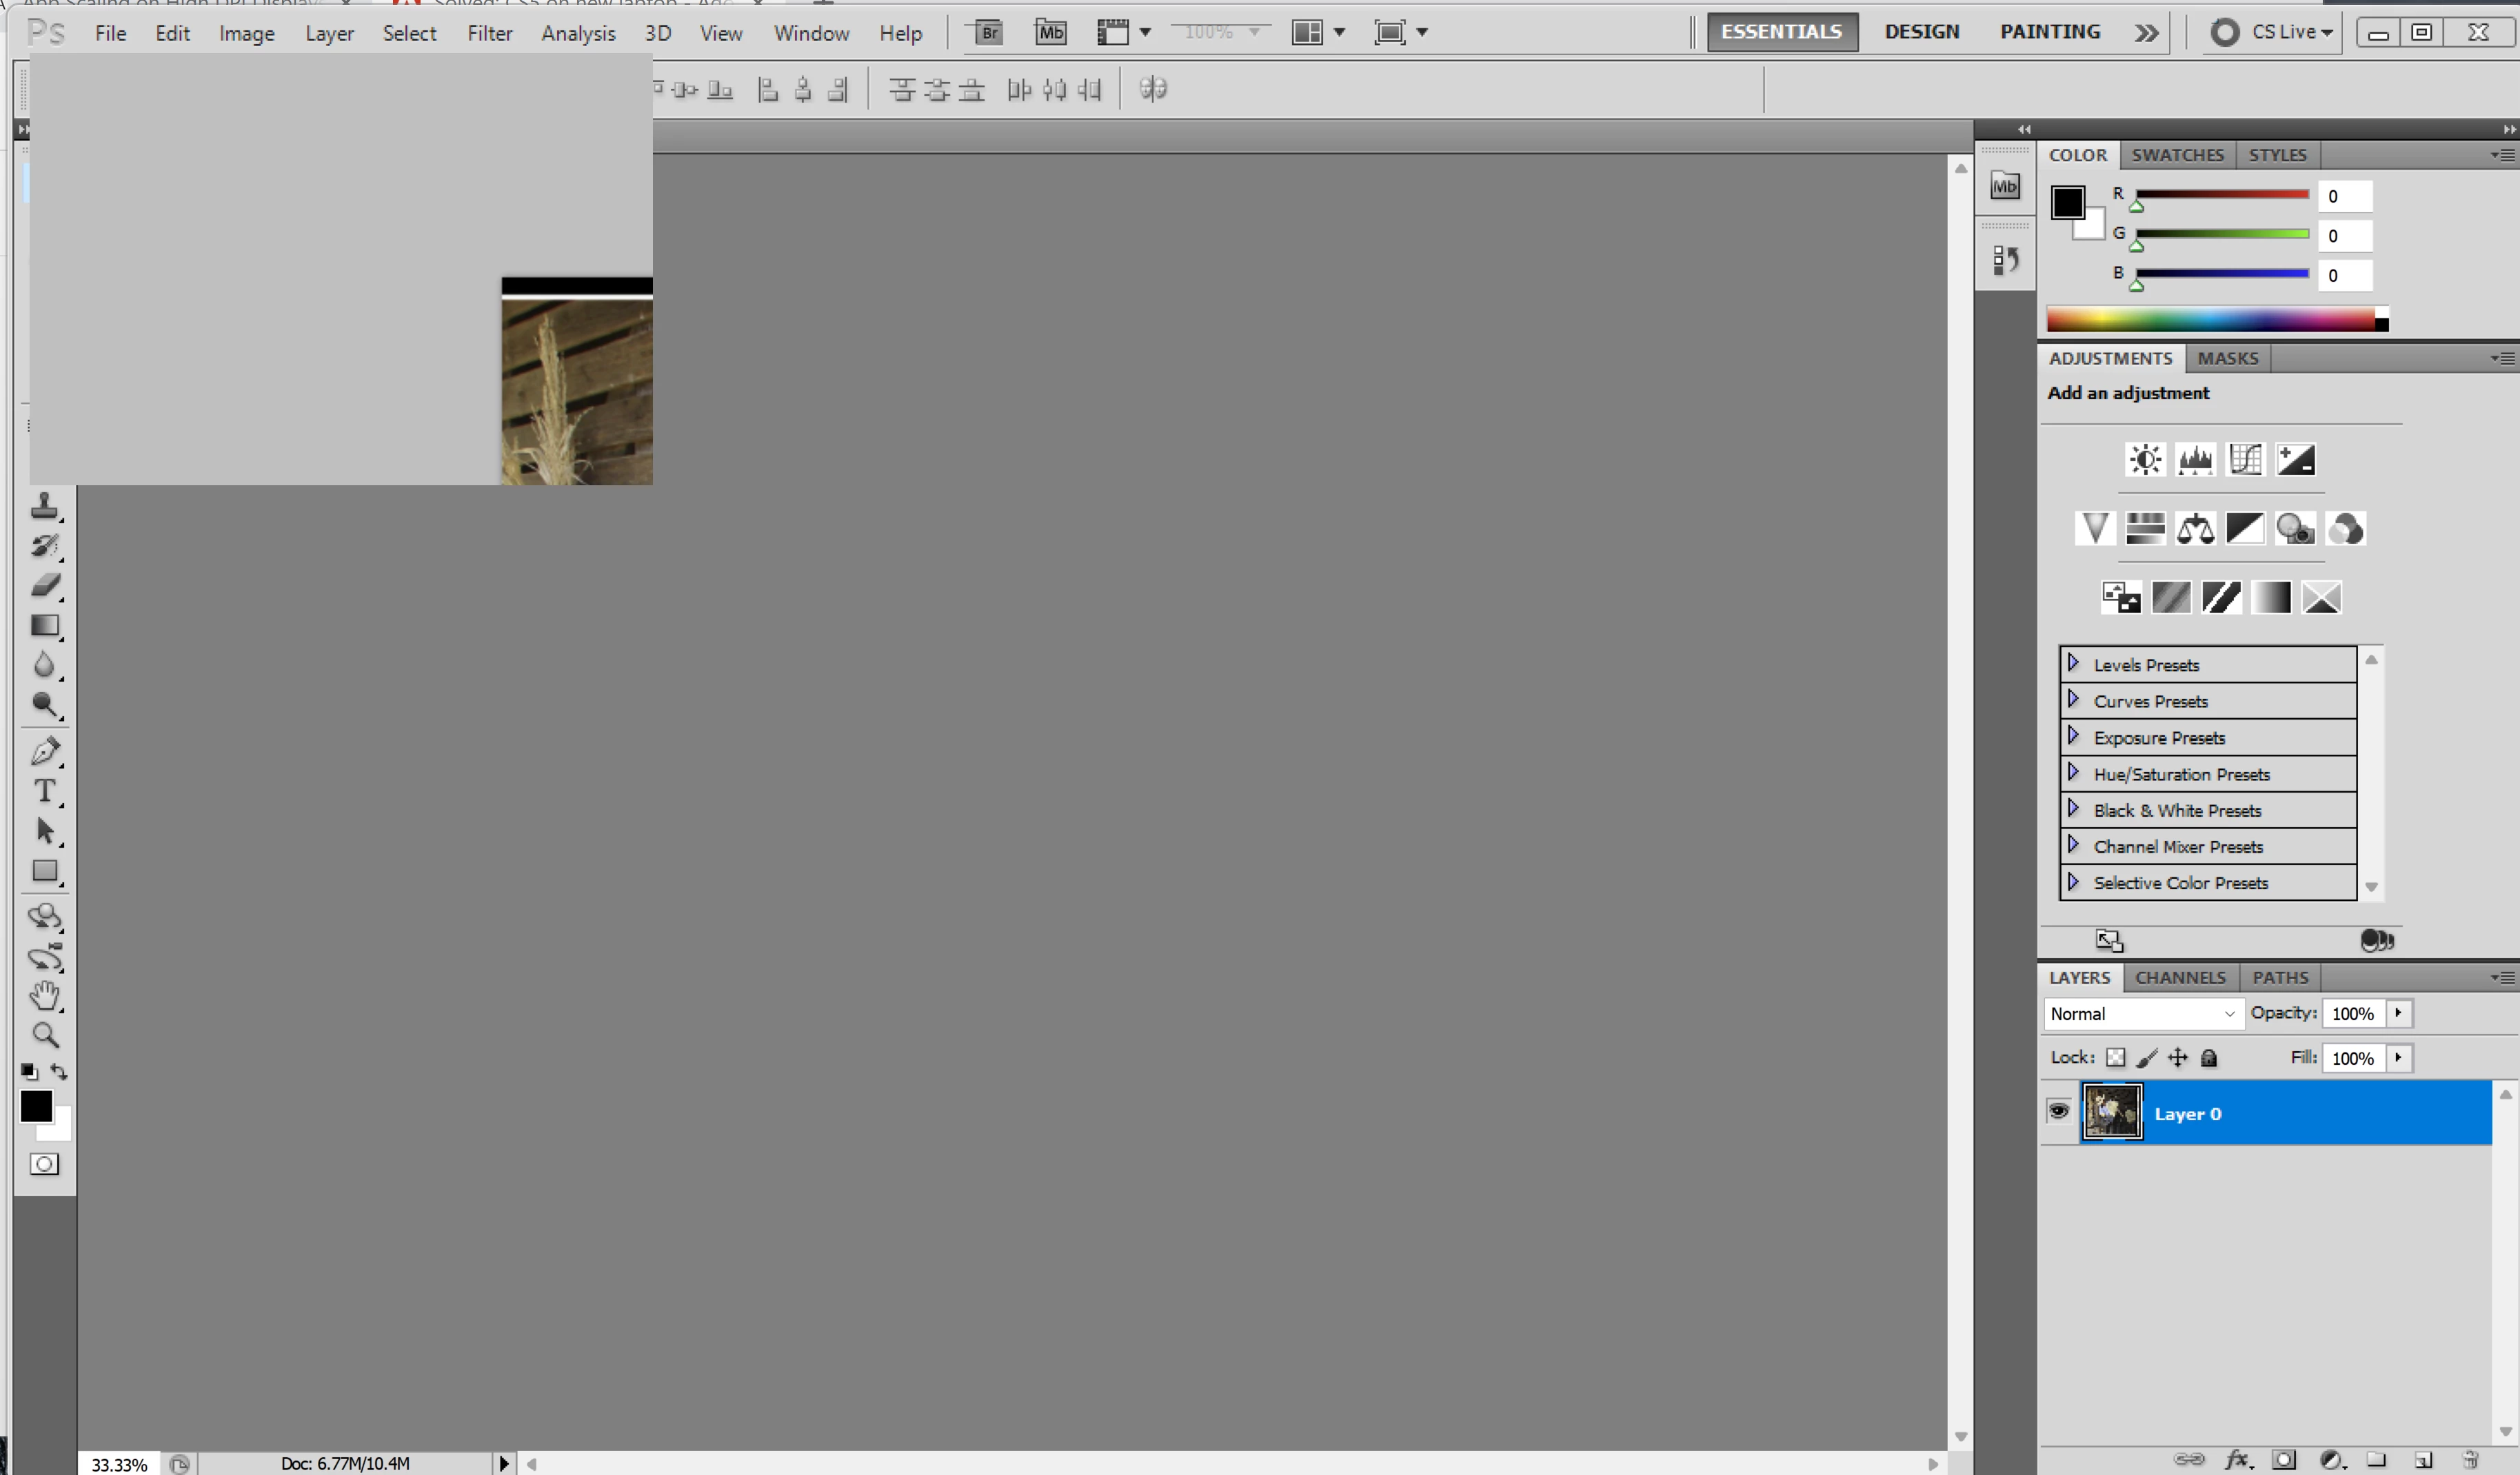The width and height of the screenshot is (2520, 1475).
Task: Select the Clone Stamp tool
Action: pyautogui.click(x=44, y=506)
